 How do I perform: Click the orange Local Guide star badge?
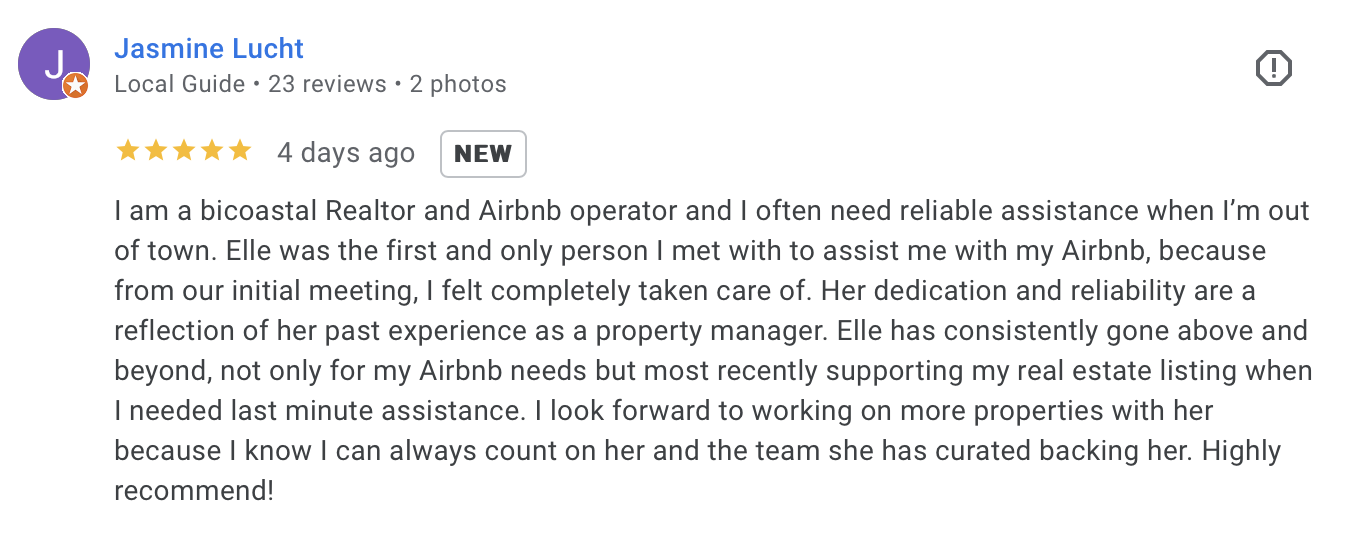point(76,87)
